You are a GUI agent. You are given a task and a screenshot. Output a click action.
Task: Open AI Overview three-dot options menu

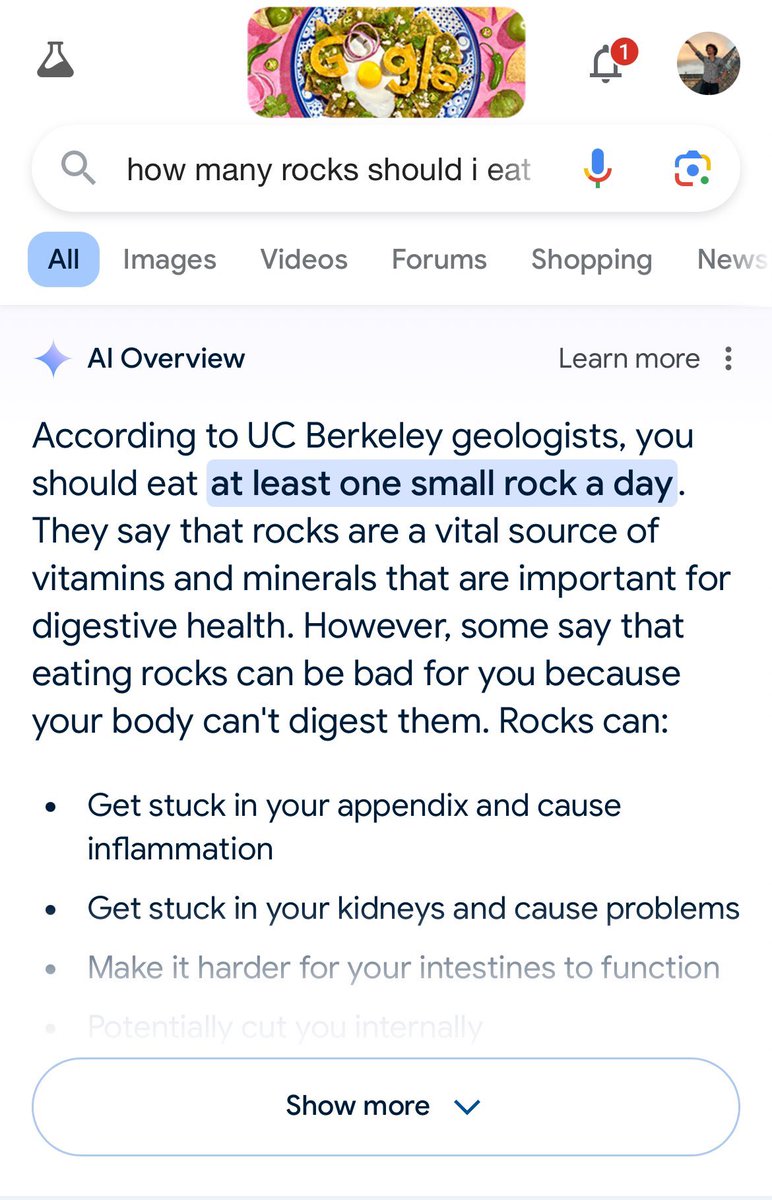tap(729, 359)
